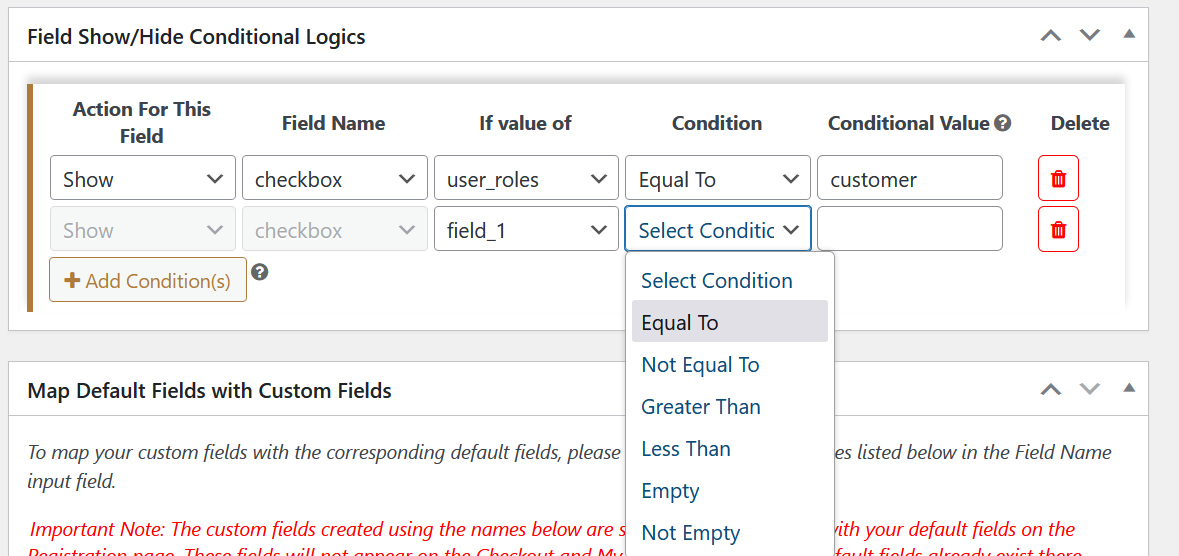Delete the first conditional logic row
Screen dimensions: 1179x556
click(1058, 179)
